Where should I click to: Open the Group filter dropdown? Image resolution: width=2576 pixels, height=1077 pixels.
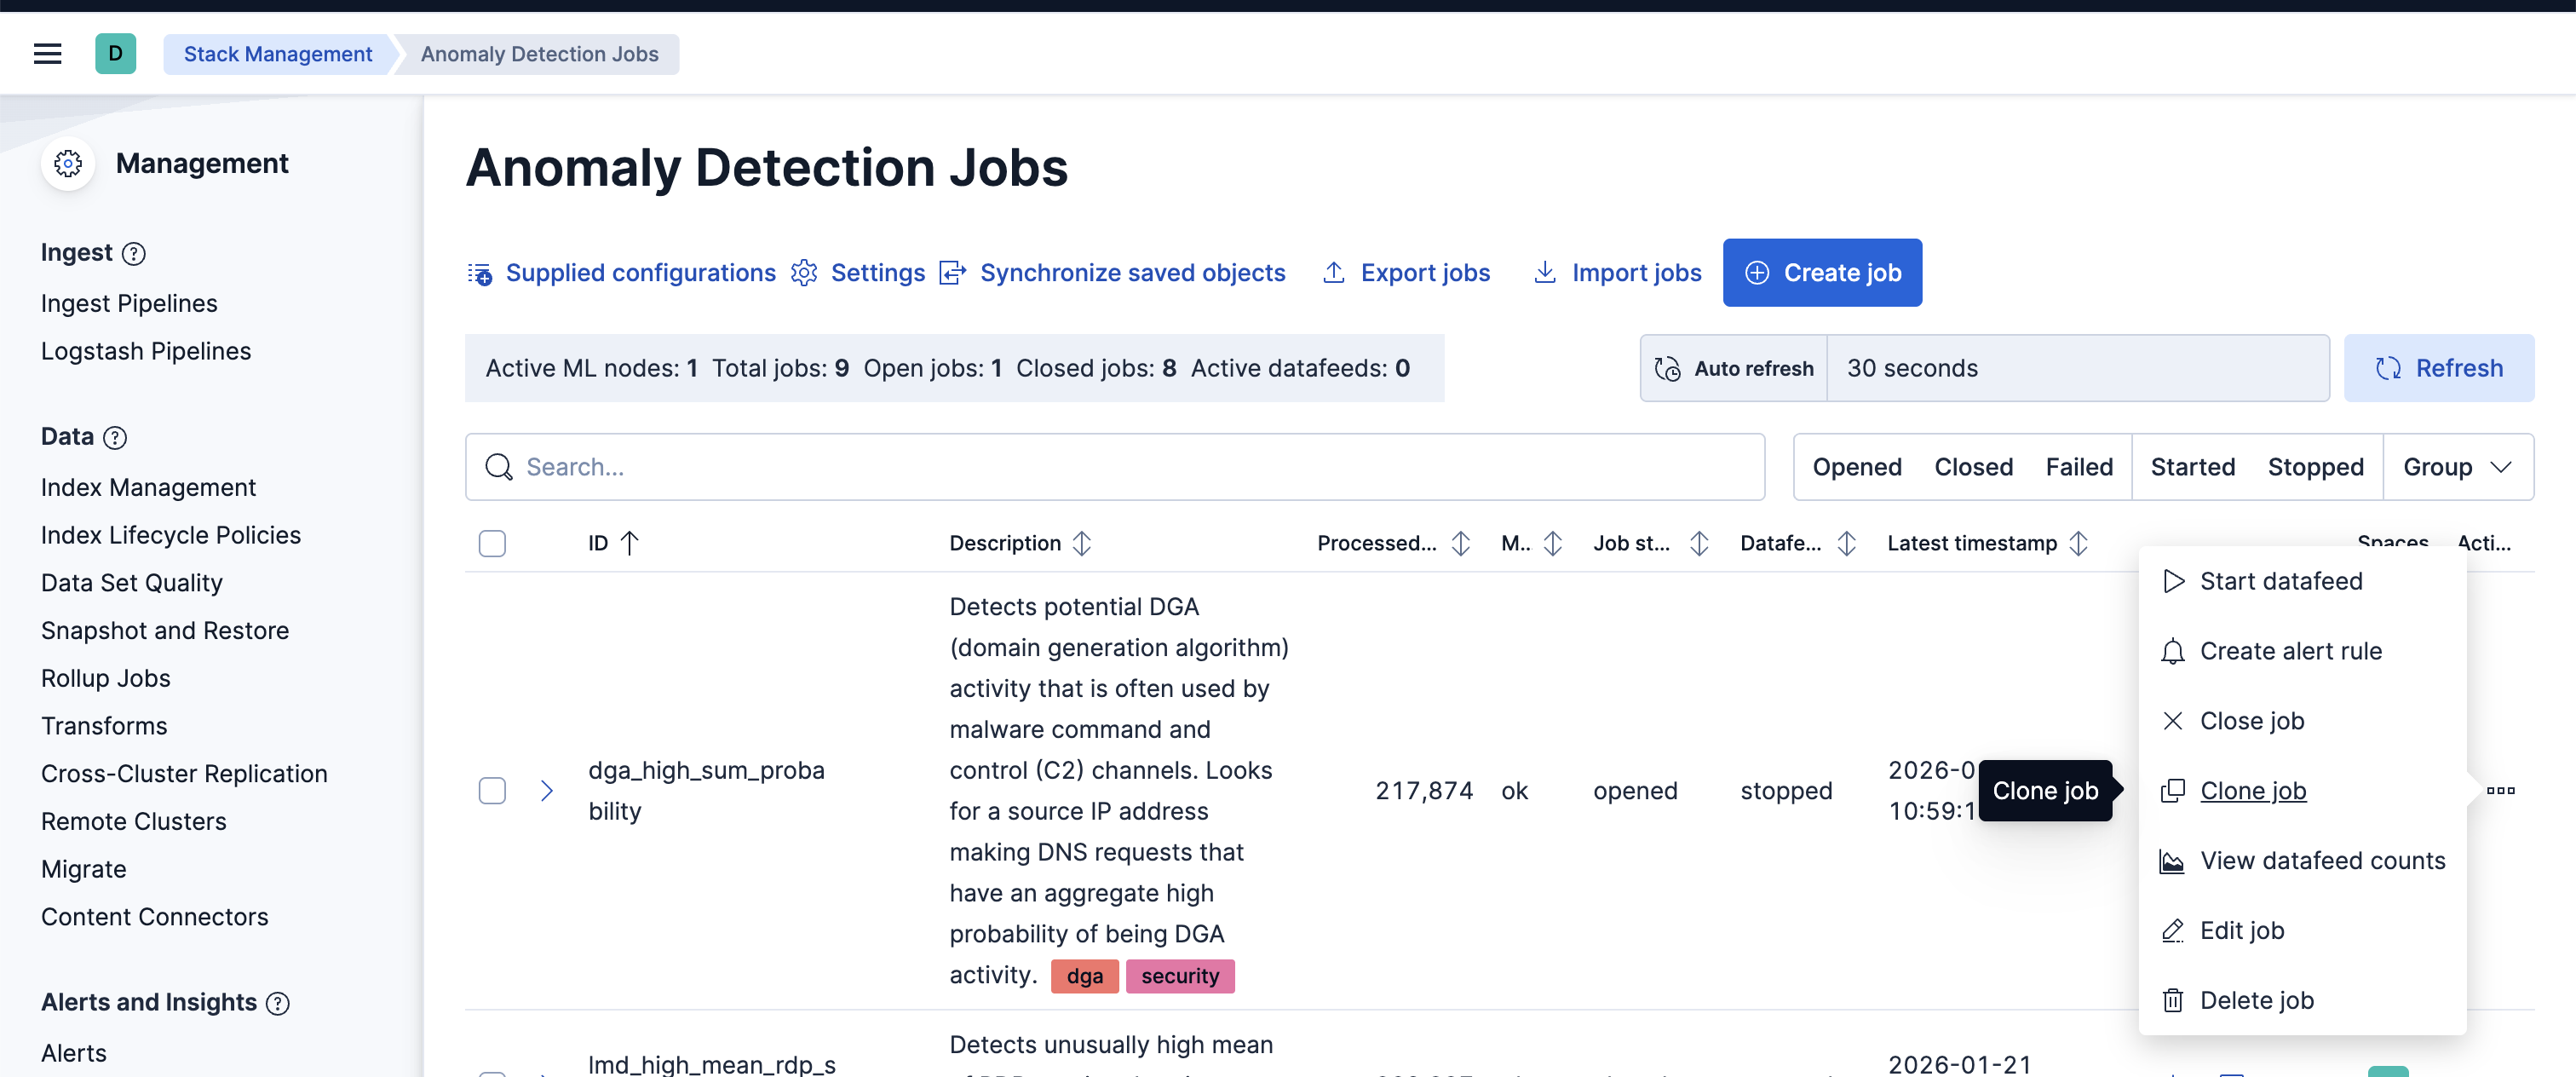pos(2457,466)
